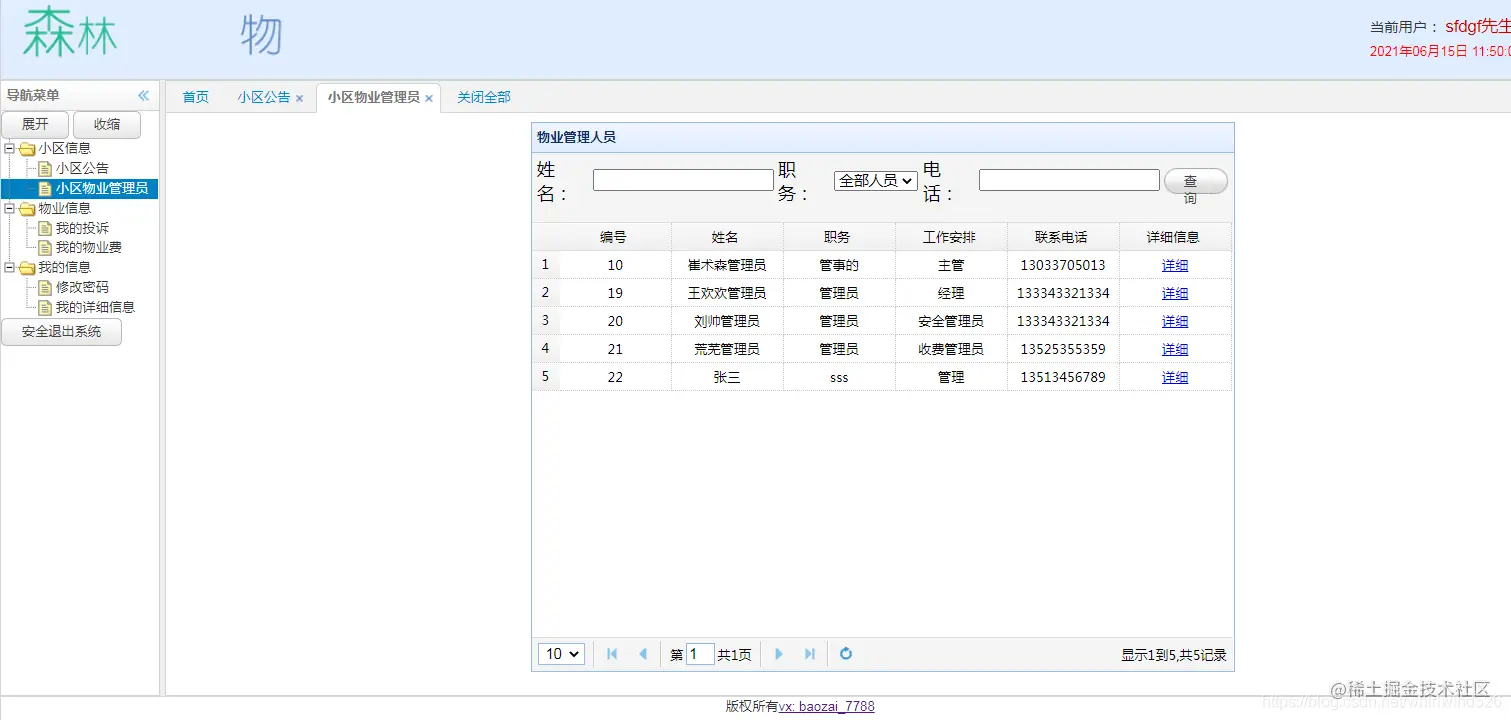Click the name cell 张三
1511x720 pixels.
[727, 377]
